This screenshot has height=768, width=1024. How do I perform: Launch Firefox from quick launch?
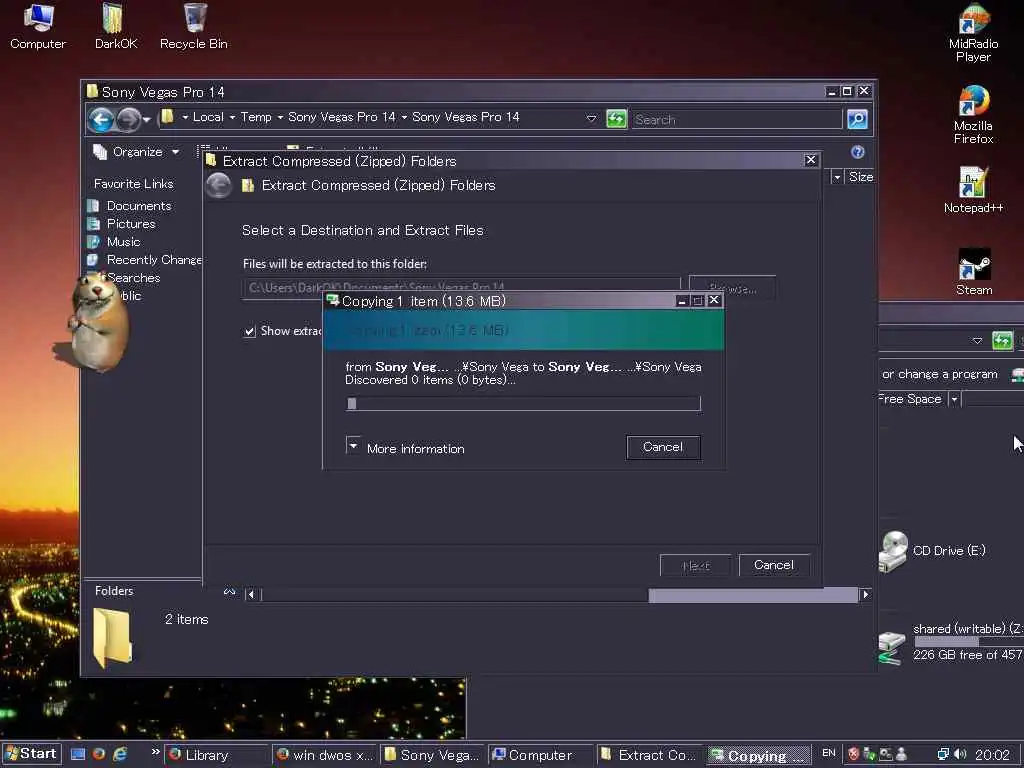click(99, 754)
